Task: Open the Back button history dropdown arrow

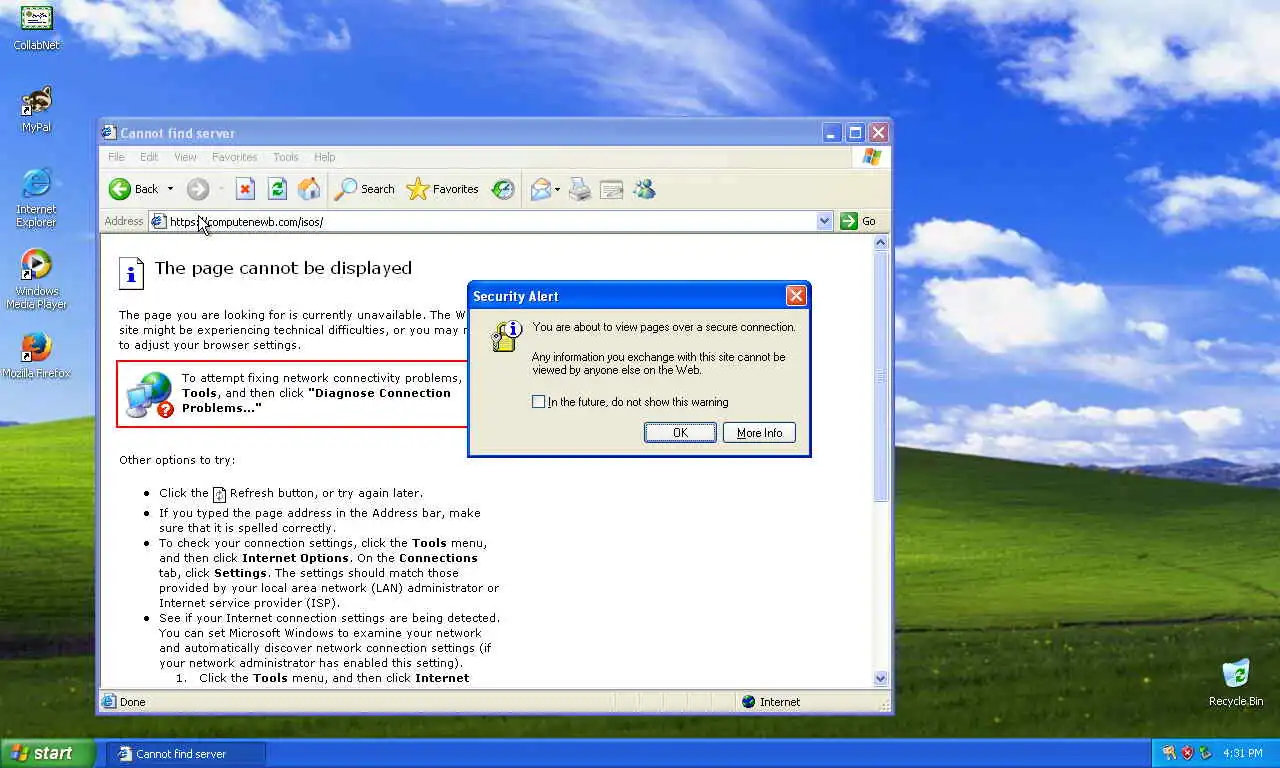Action: (170, 189)
